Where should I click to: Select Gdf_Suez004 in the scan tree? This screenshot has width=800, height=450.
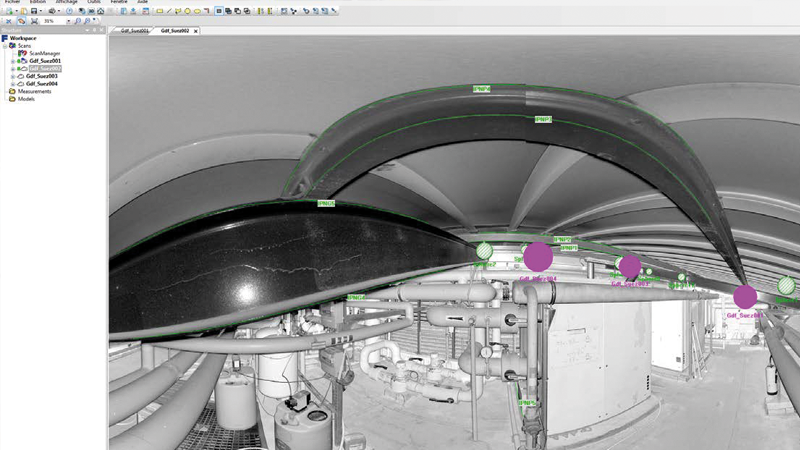42,84
